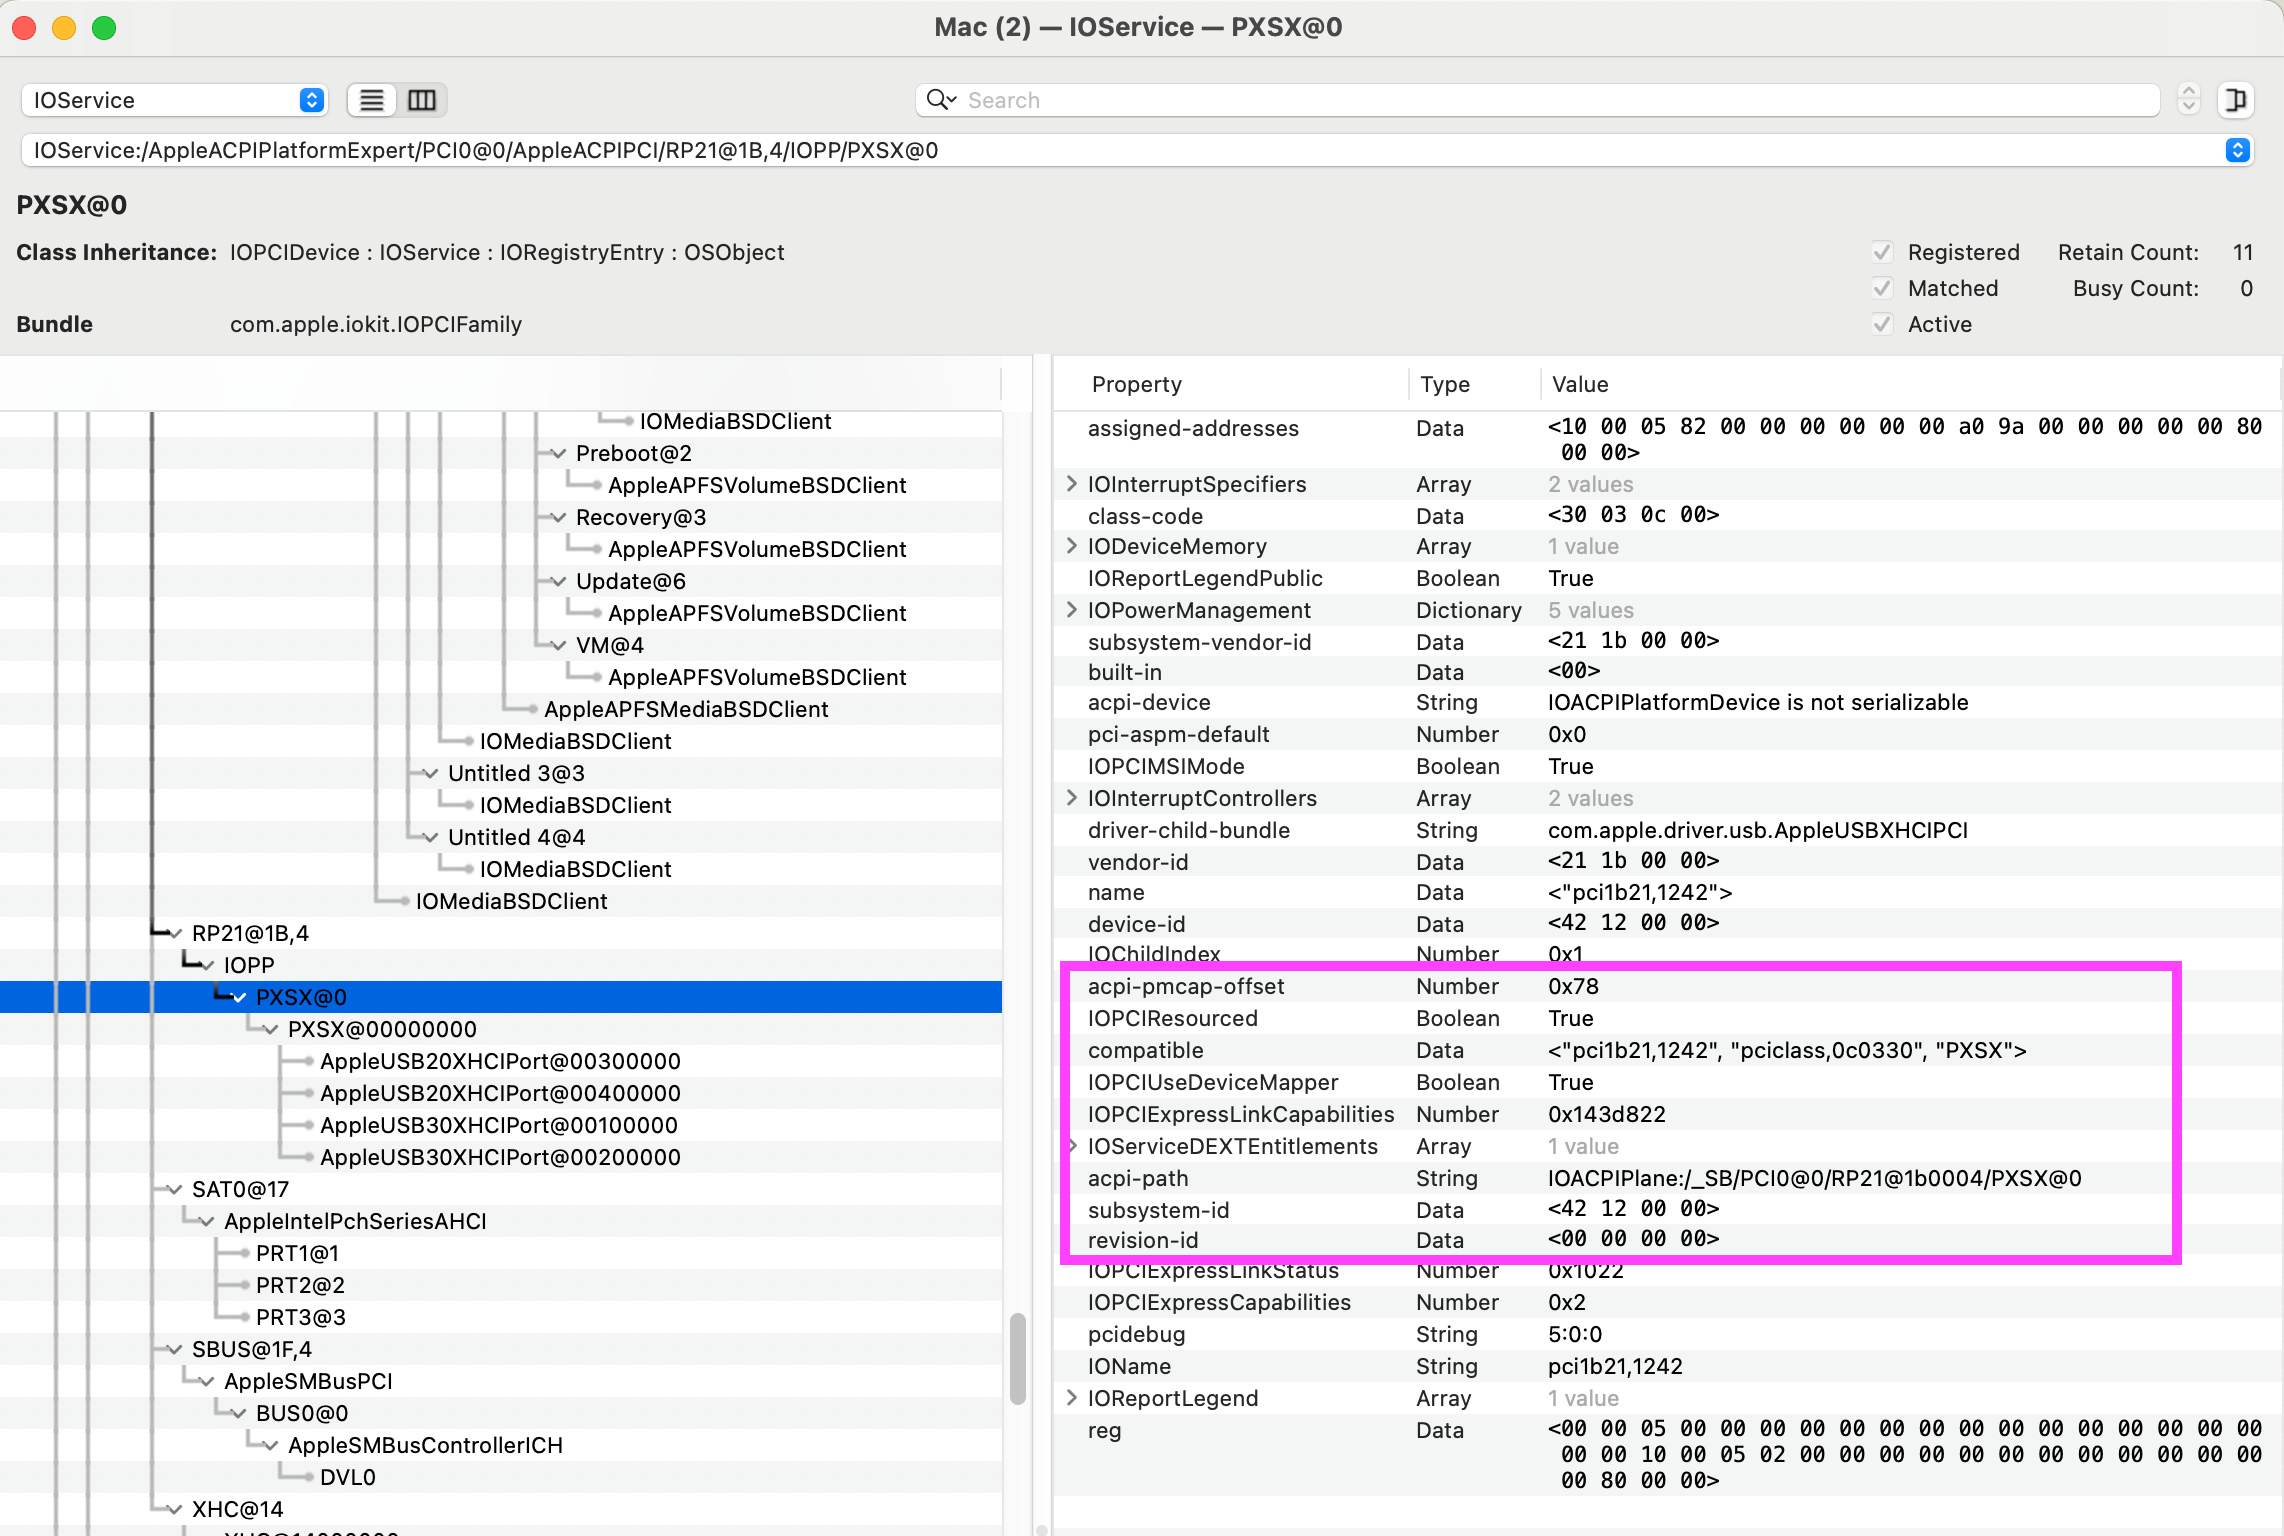Select AppleUSB30XHCIPort@00200000 item
The height and width of the screenshot is (1536, 2284).
coord(500,1157)
